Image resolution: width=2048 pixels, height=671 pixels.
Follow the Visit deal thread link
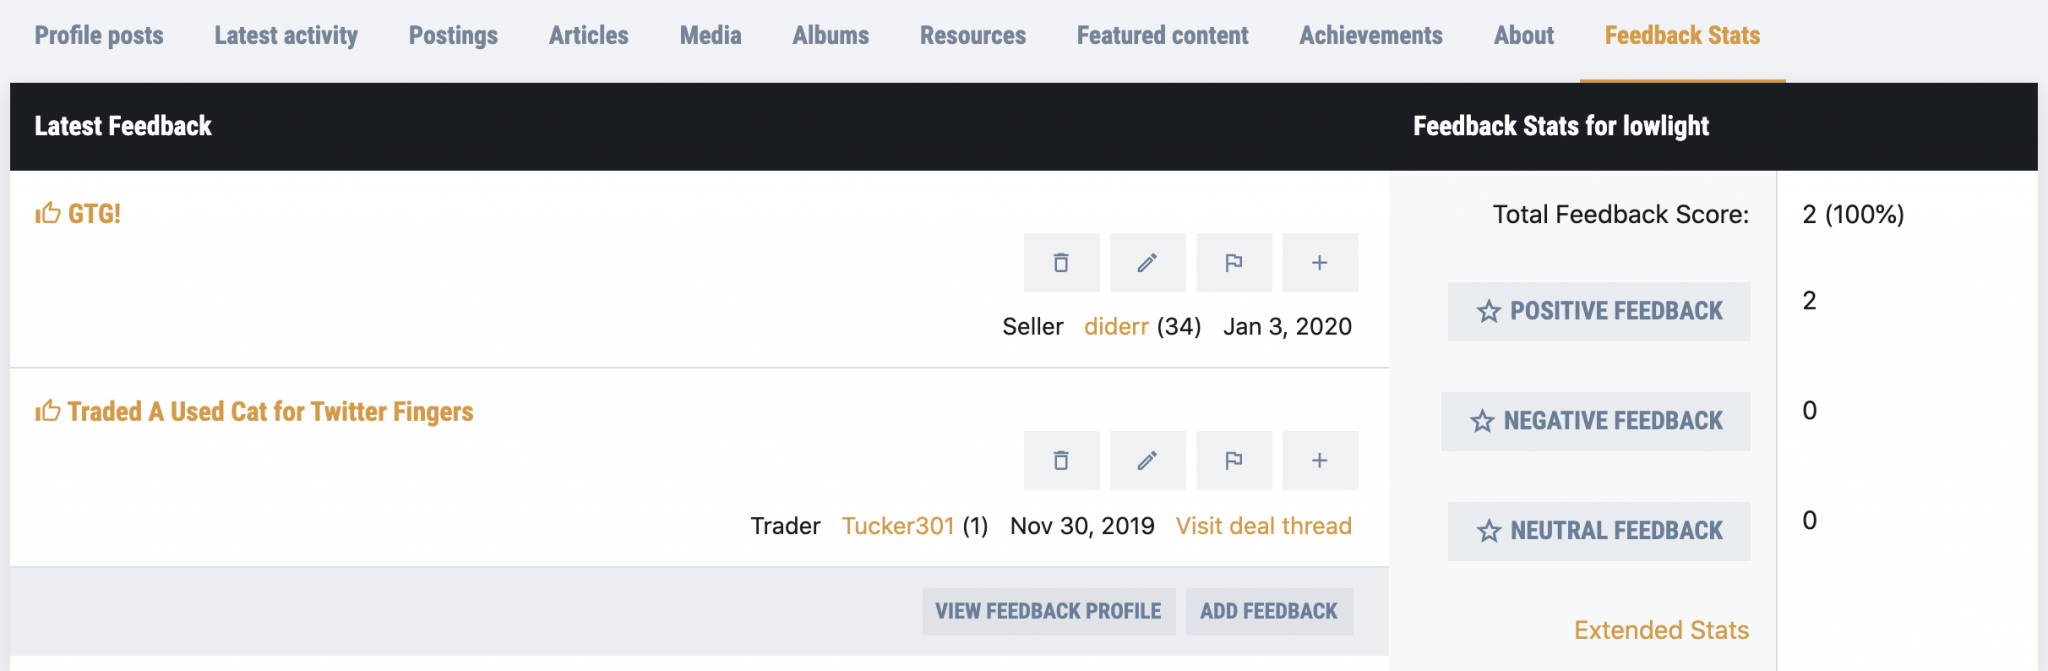(1263, 526)
